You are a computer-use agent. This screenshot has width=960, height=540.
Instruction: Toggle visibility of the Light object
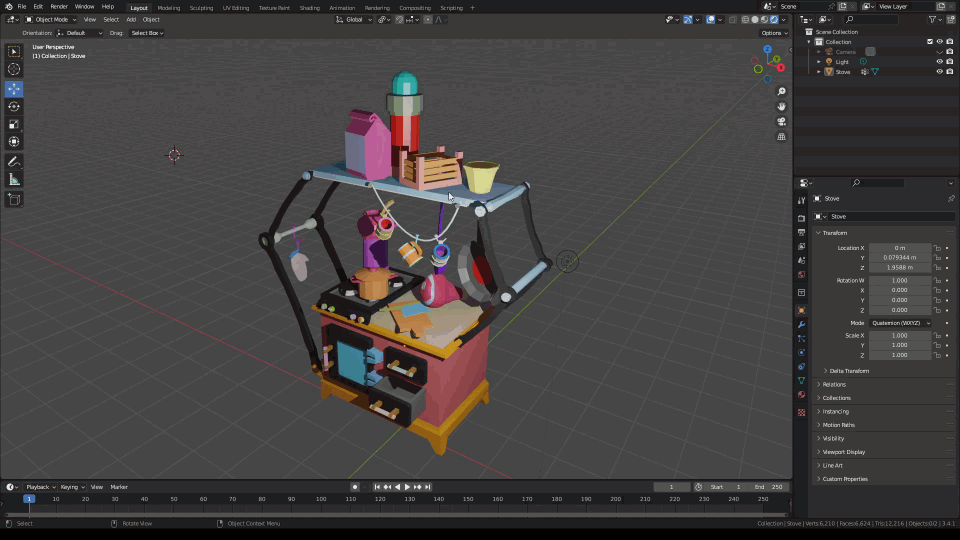pos(939,62)
